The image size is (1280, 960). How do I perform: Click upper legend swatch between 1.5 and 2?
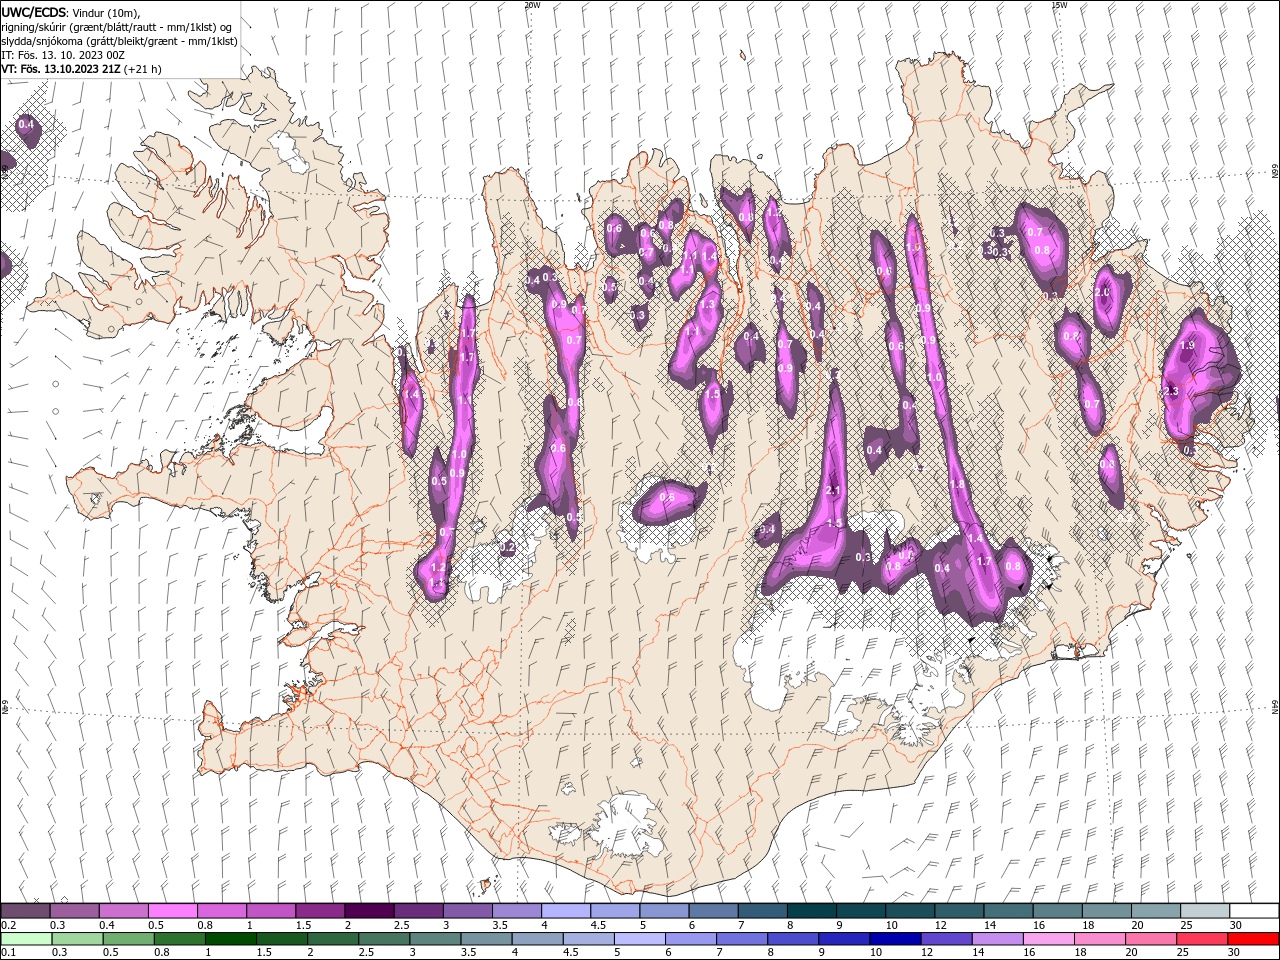click(x=320, y=911)
